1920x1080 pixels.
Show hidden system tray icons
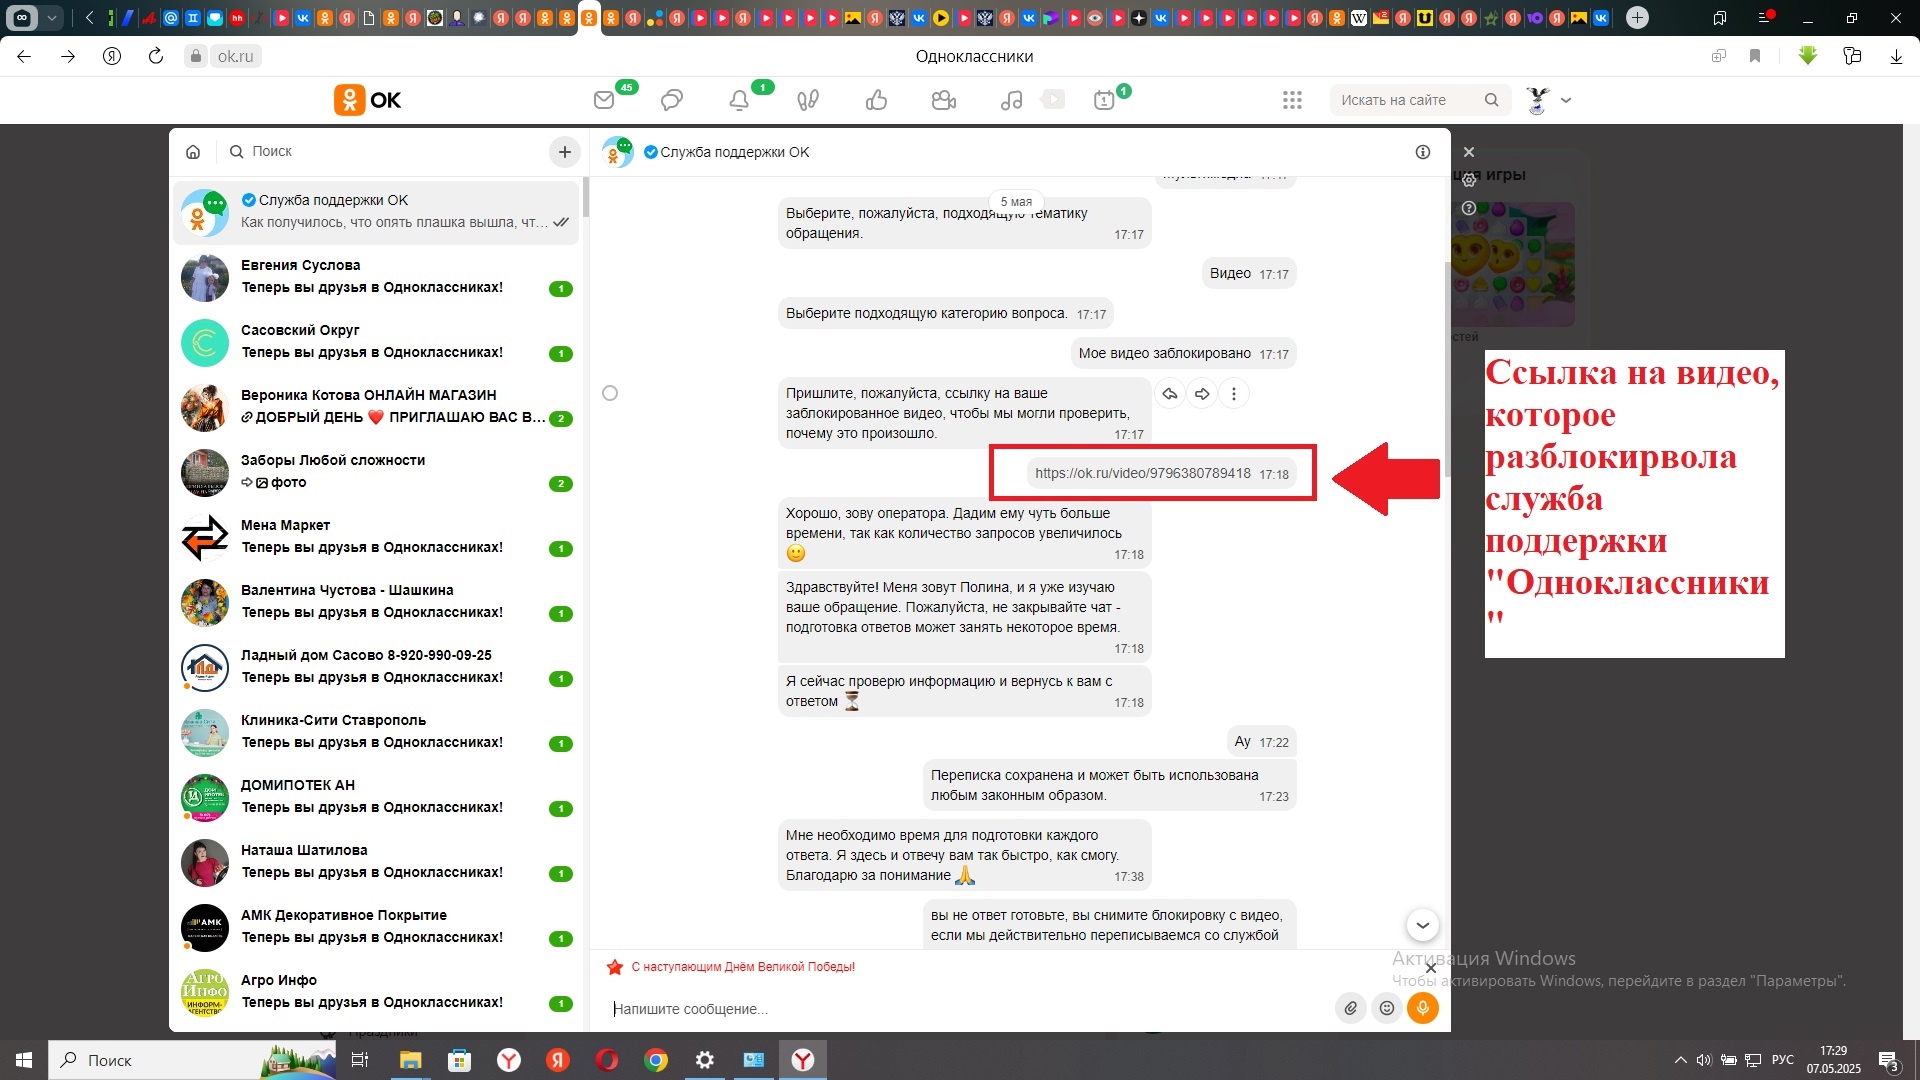tap(1680, 1060)
